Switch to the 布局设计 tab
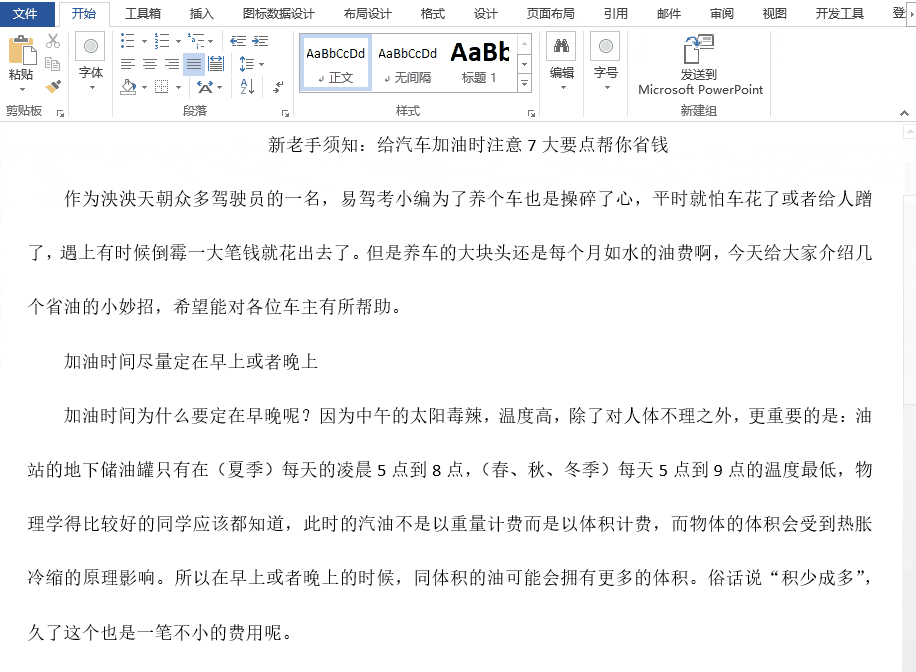This screenshot has width=916, height=672. tap(367, 13)
